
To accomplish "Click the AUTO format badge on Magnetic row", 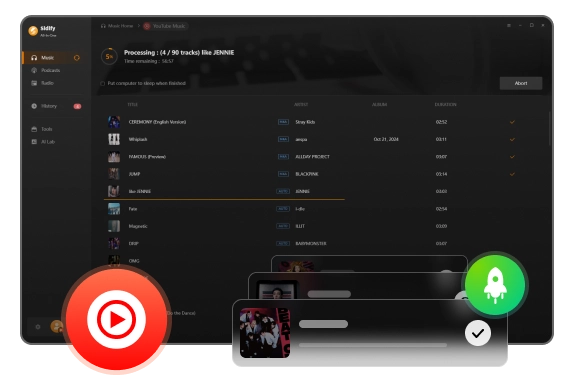I will (283, 226).
